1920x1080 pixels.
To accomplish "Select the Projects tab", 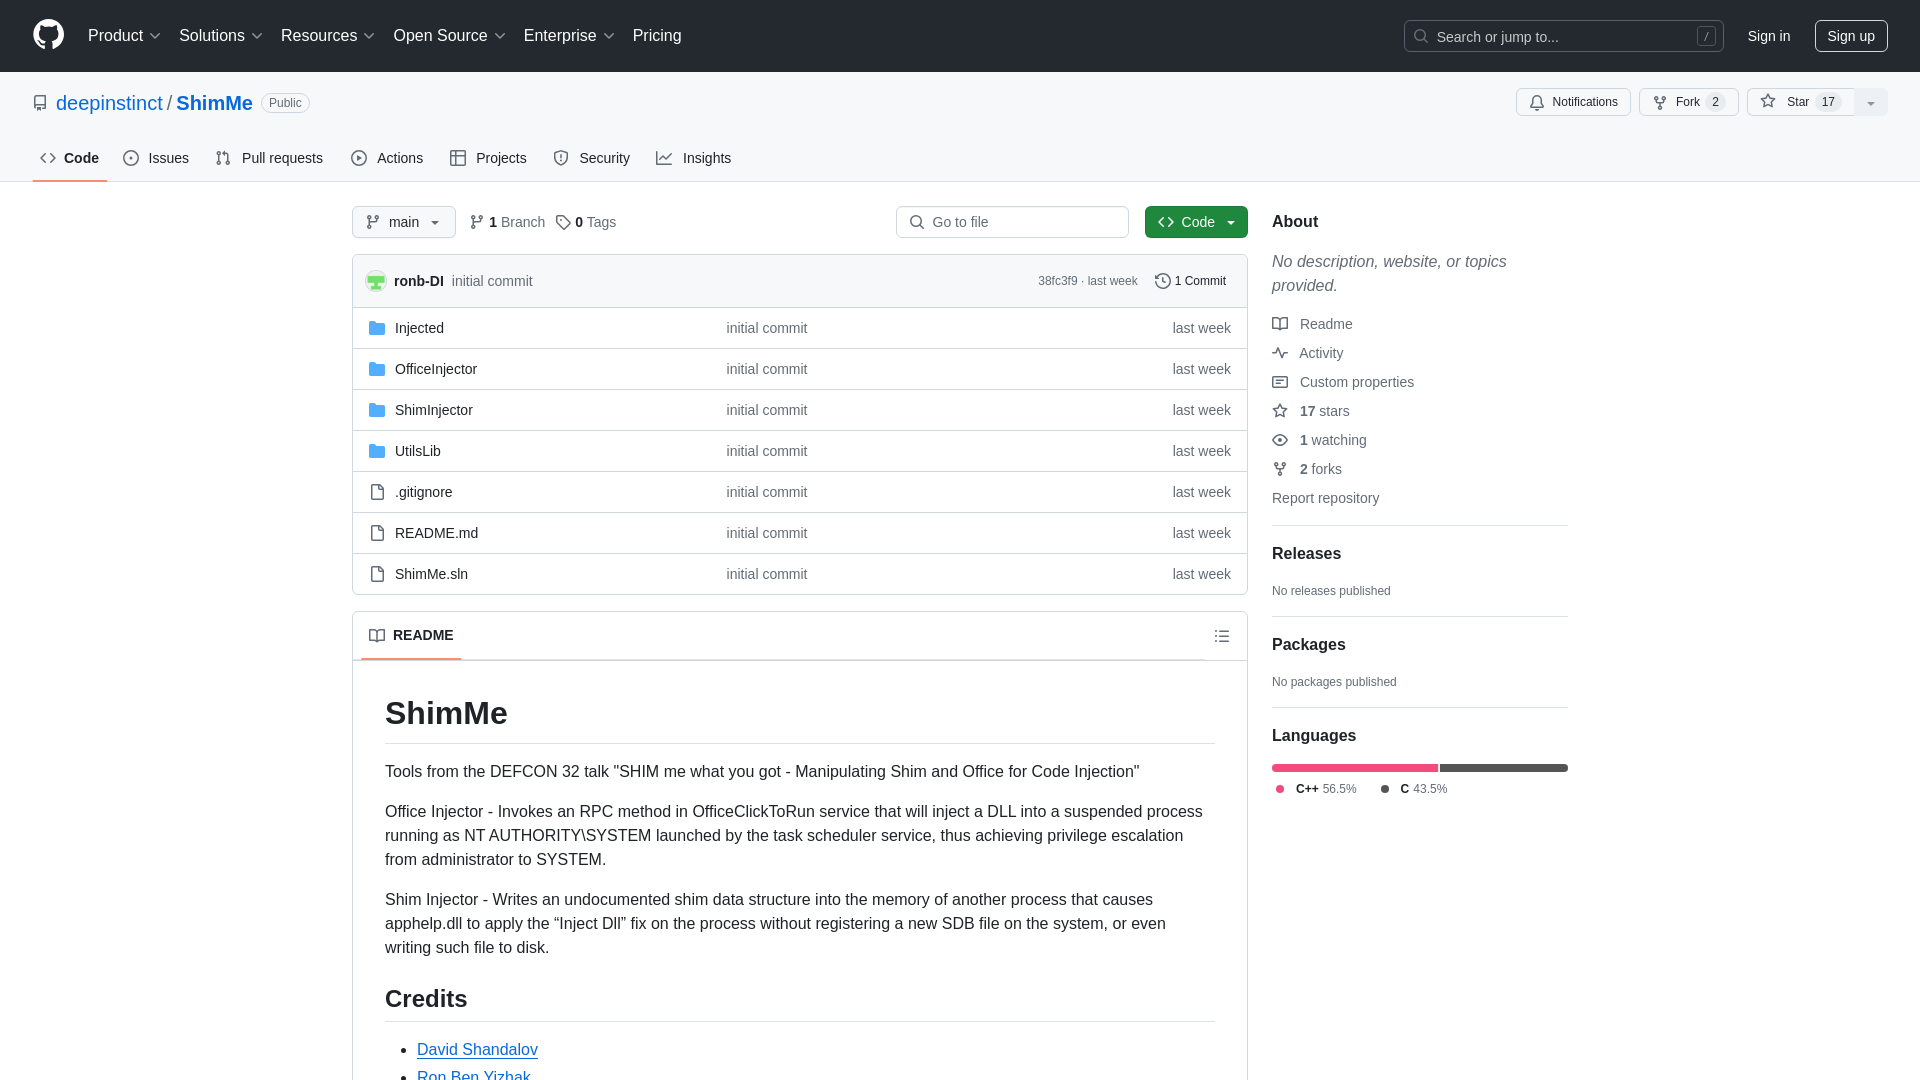I will coord(488,158).
